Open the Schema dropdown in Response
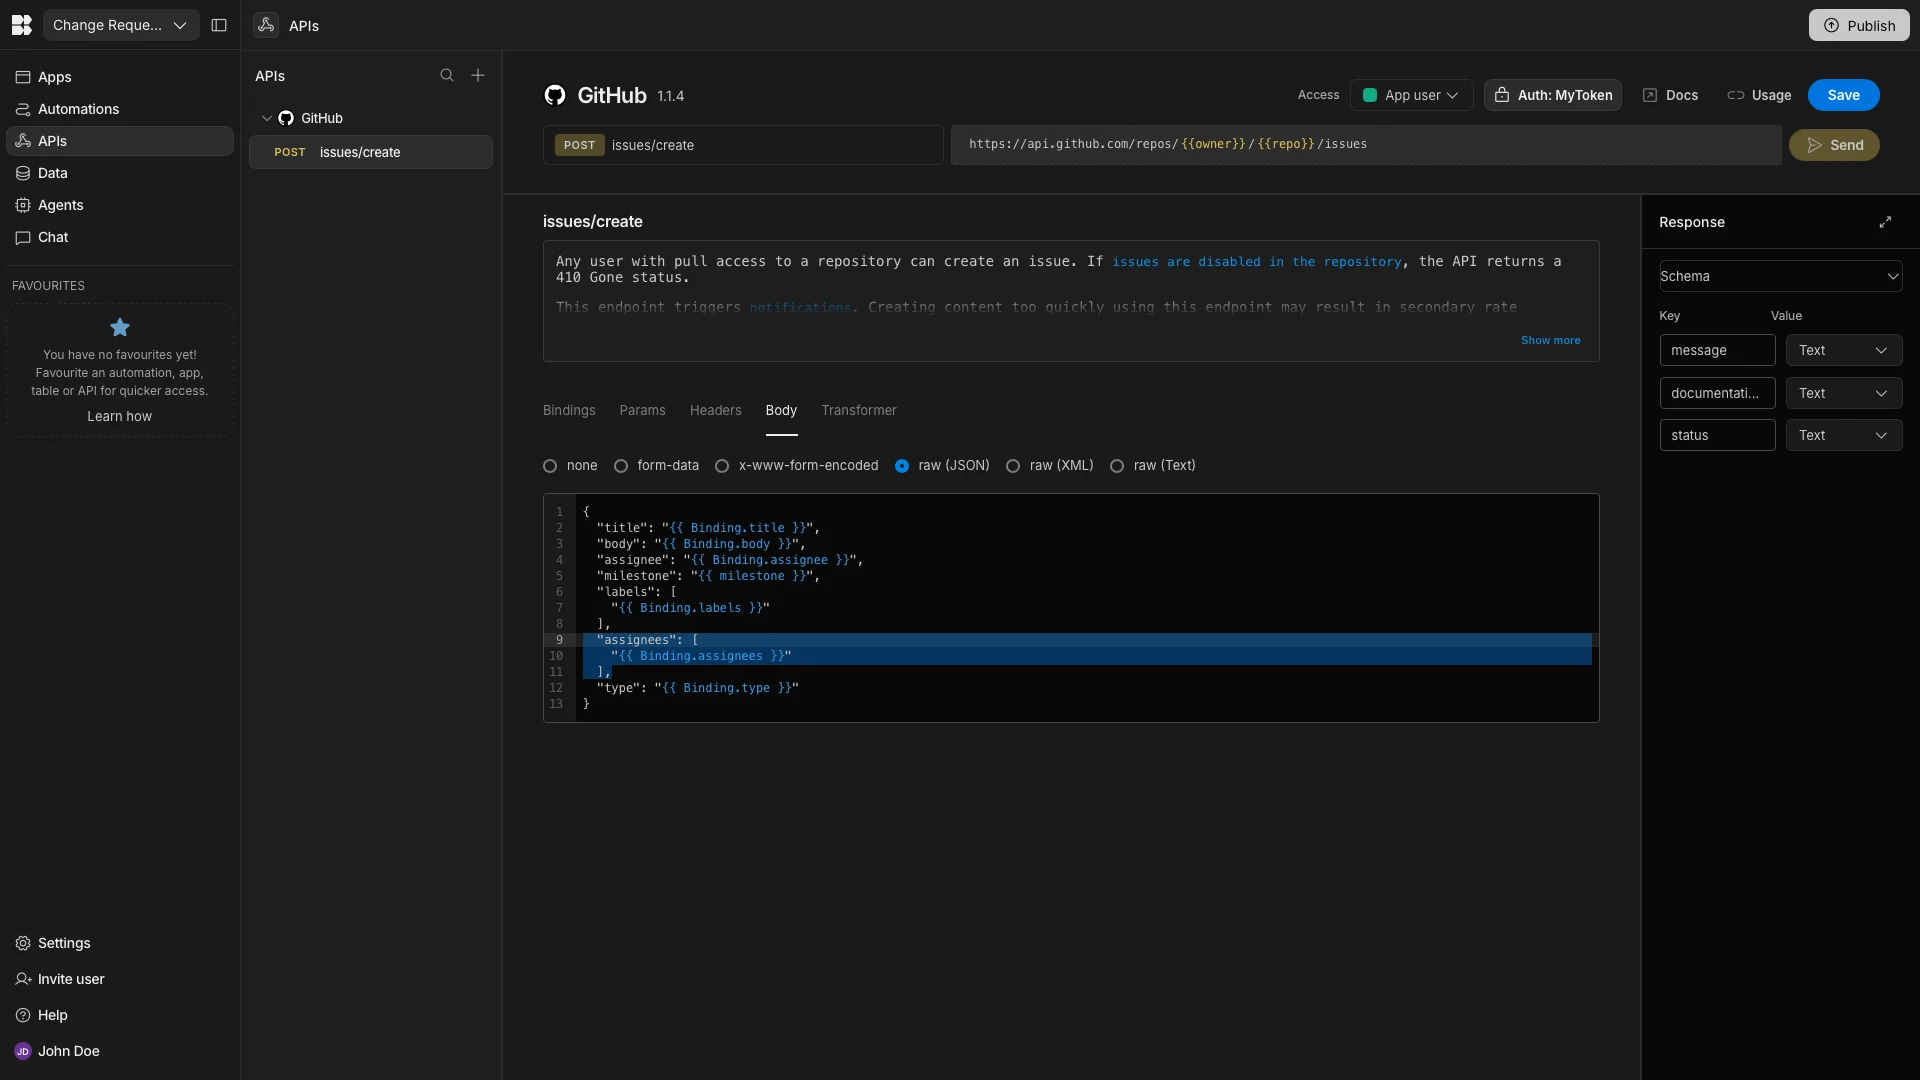1920x1080 pixels. [1780, 276]
